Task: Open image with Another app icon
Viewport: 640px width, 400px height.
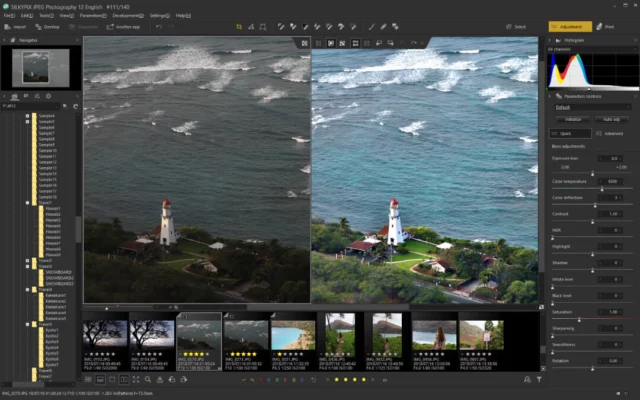Action: 110,27
